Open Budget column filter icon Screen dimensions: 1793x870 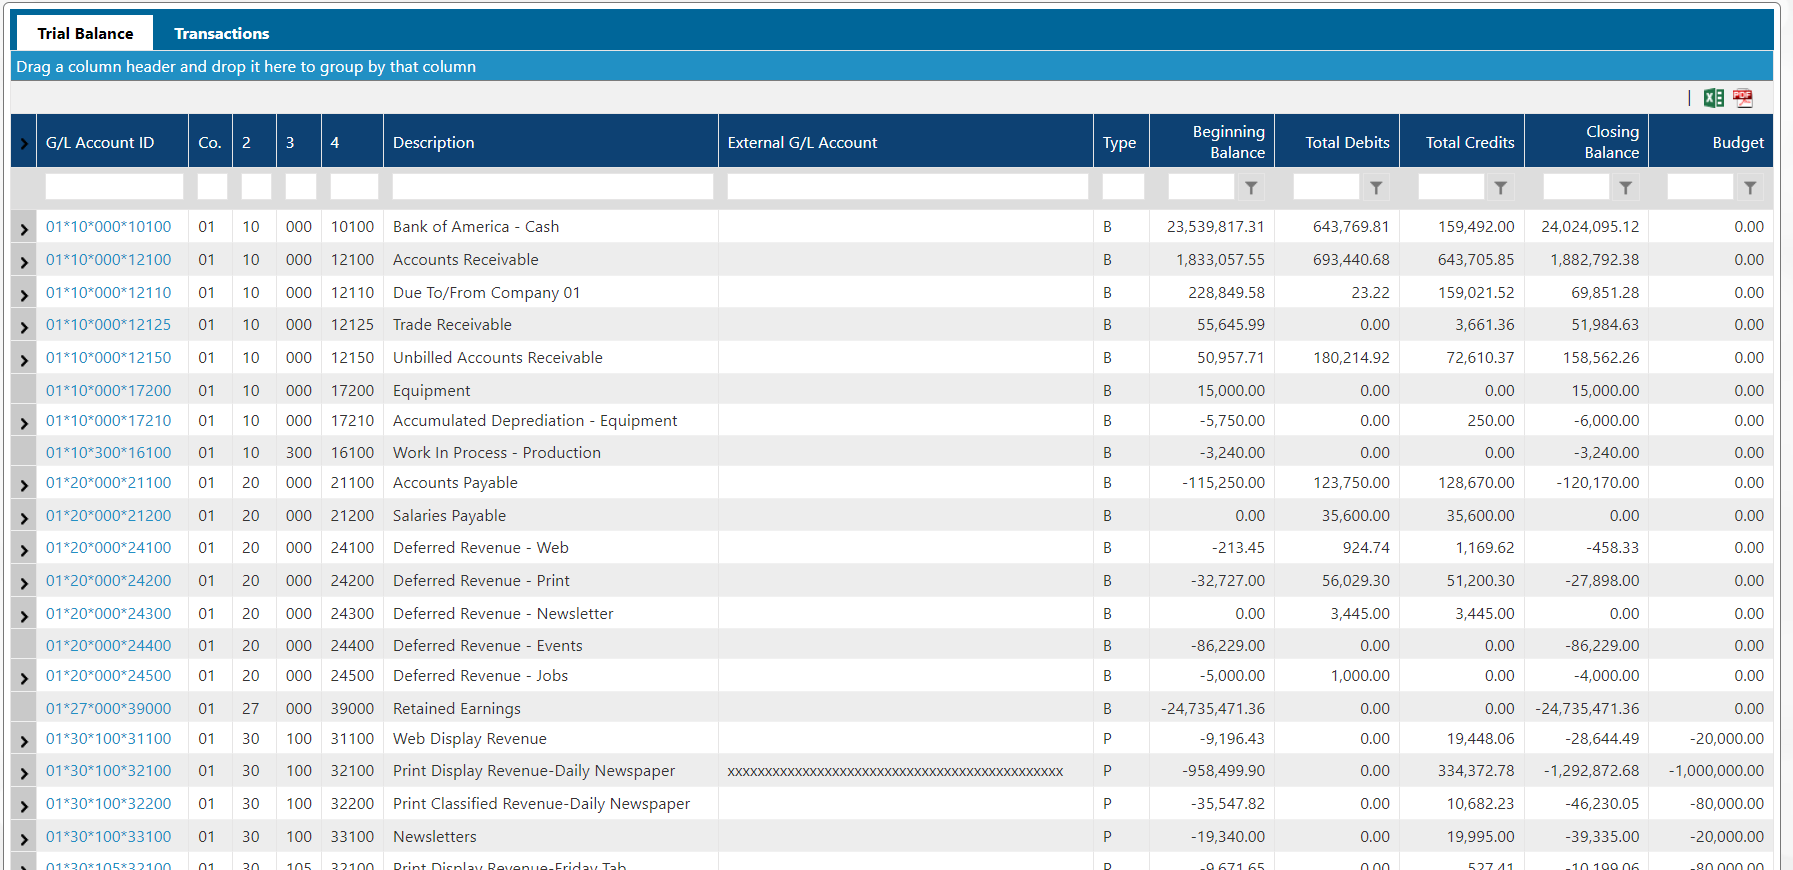tap(1749, 188)
